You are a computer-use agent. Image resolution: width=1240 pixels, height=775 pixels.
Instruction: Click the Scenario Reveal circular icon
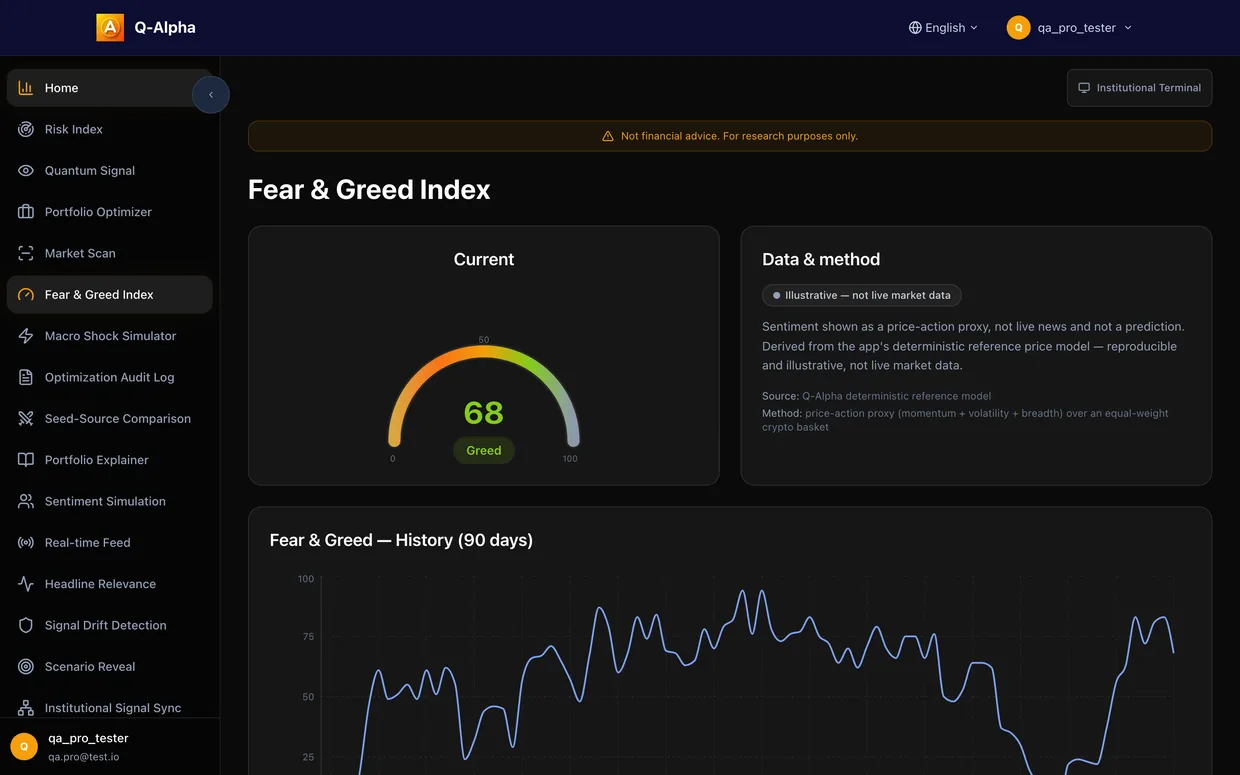click(x=26, y=667)
